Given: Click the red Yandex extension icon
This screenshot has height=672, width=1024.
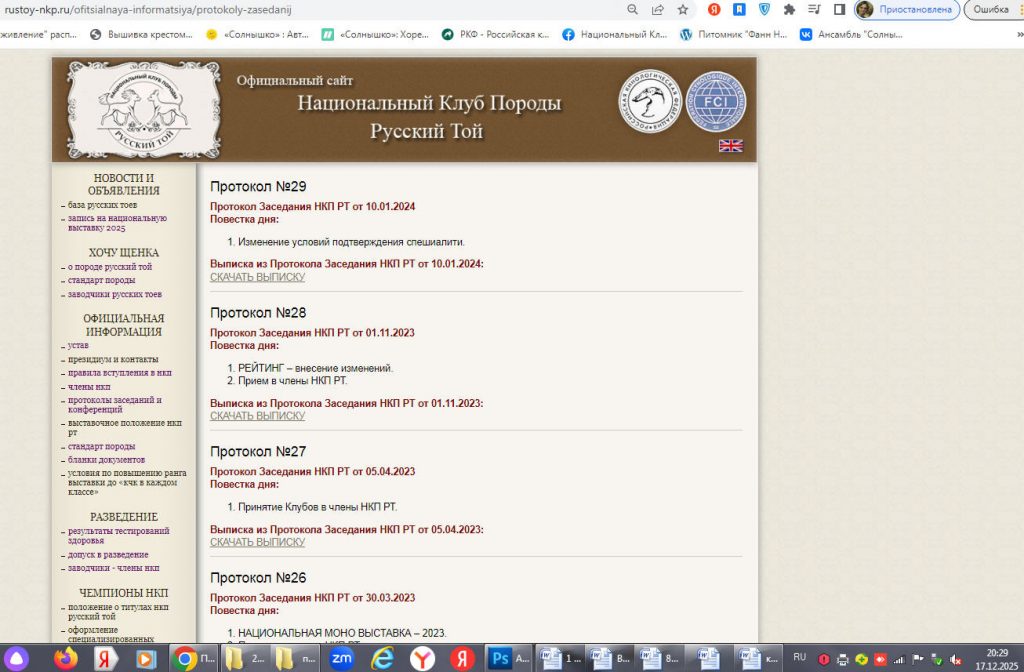Looking at the screenshot, I should tap(714, 9).
